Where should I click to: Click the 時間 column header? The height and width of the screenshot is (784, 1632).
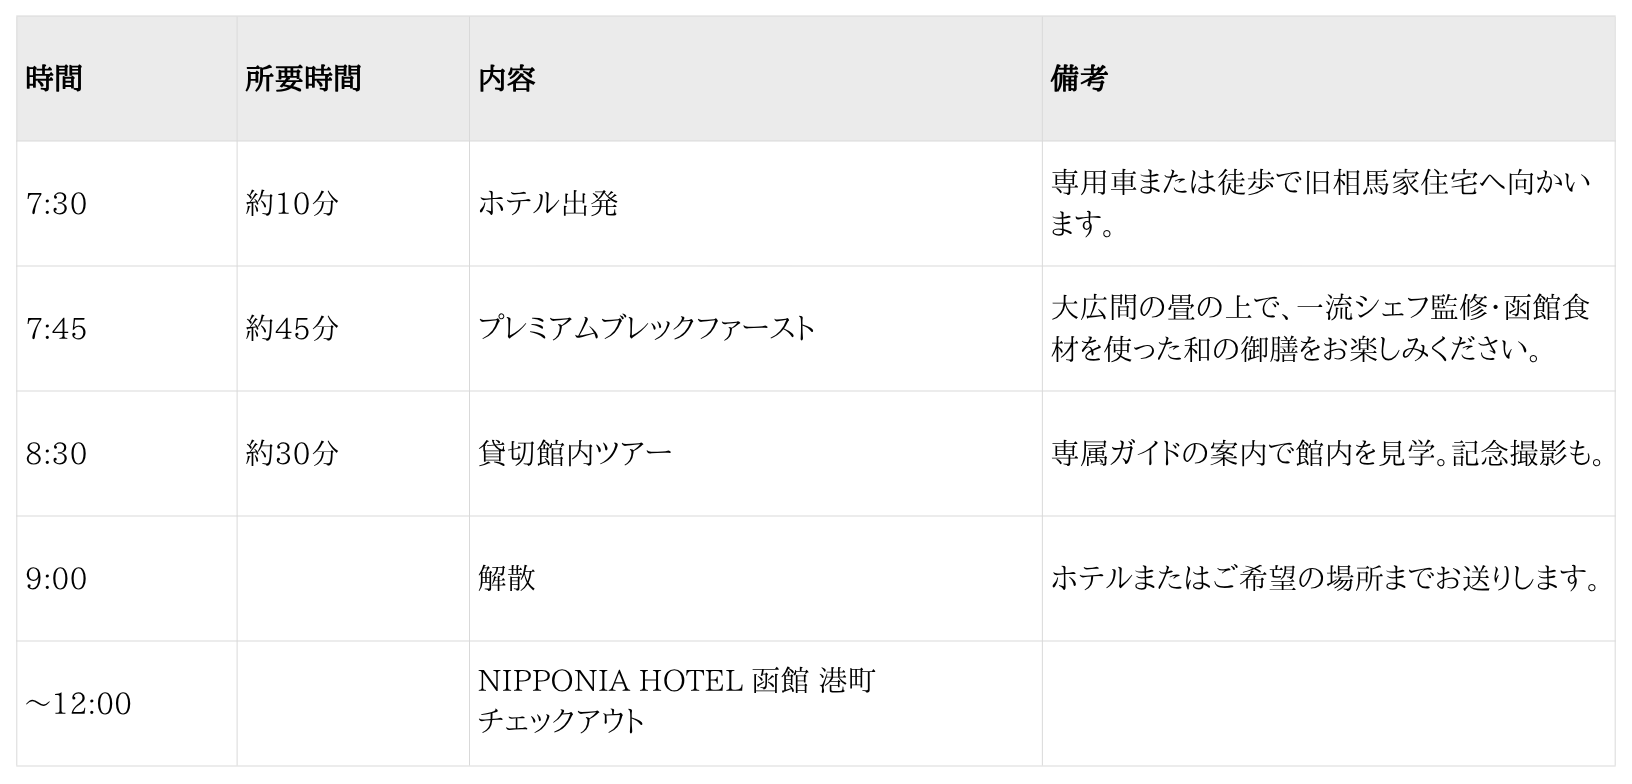pyautogui.click(x=54, y=78)
